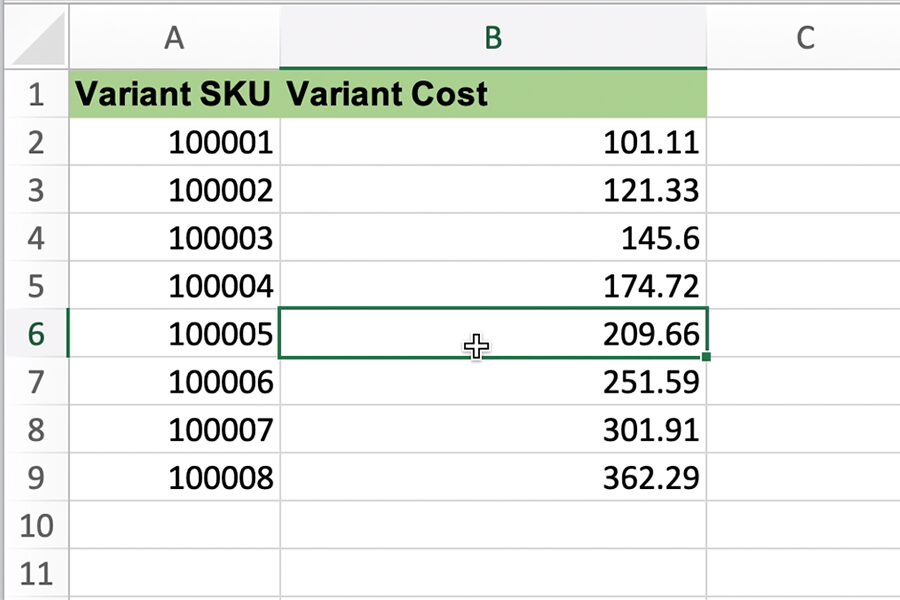The width and height of the screenshot is (900, 600).
Task: Select column A header
Action: click(x=174, y=38)
